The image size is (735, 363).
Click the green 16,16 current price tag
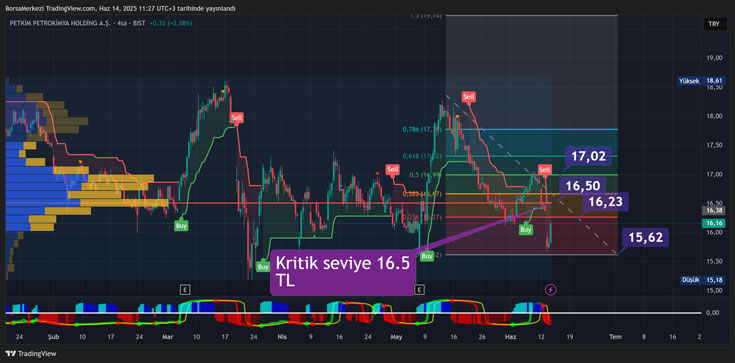[x=714, y=223]
